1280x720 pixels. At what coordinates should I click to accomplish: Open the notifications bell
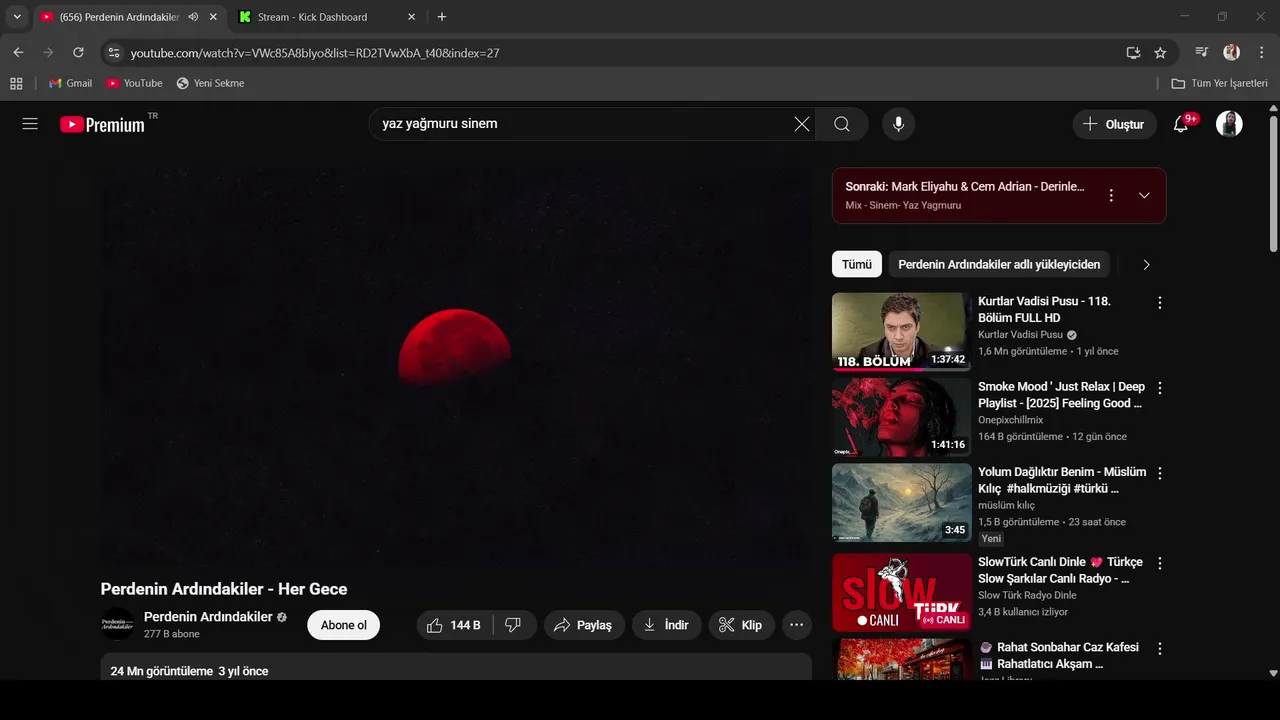tap(1181, 124)
